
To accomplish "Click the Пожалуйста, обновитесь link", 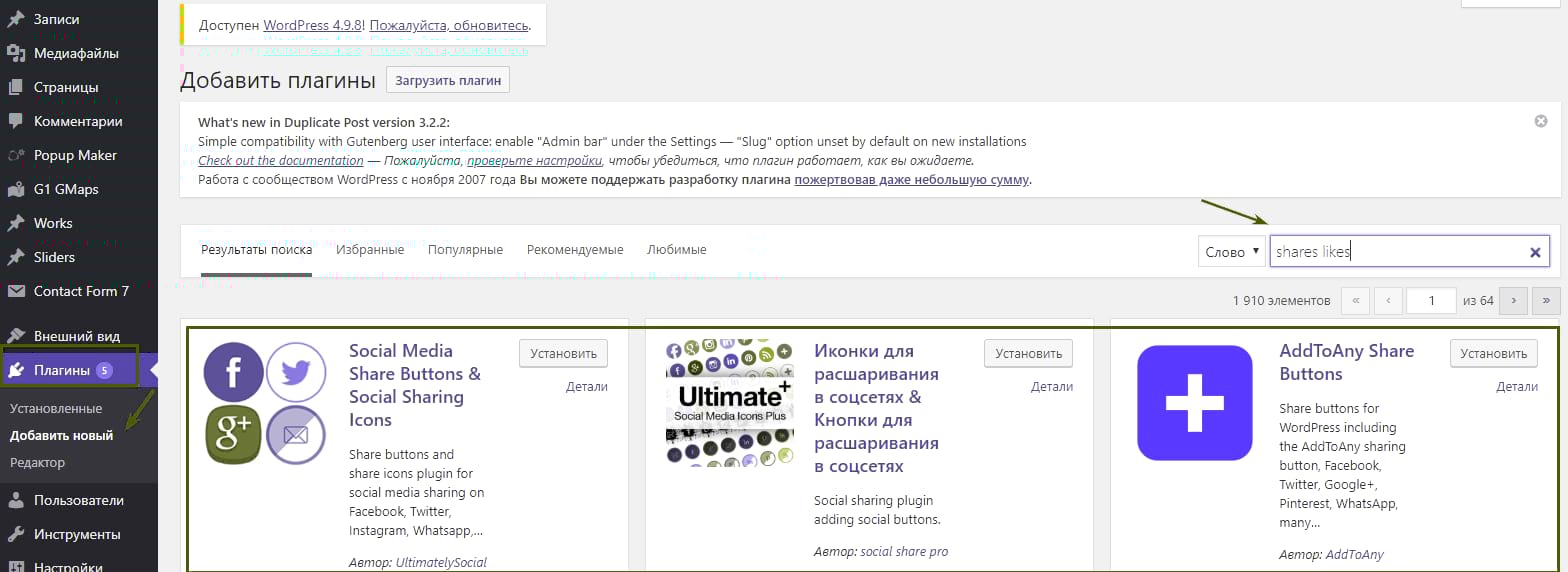I will pos(448,24).
